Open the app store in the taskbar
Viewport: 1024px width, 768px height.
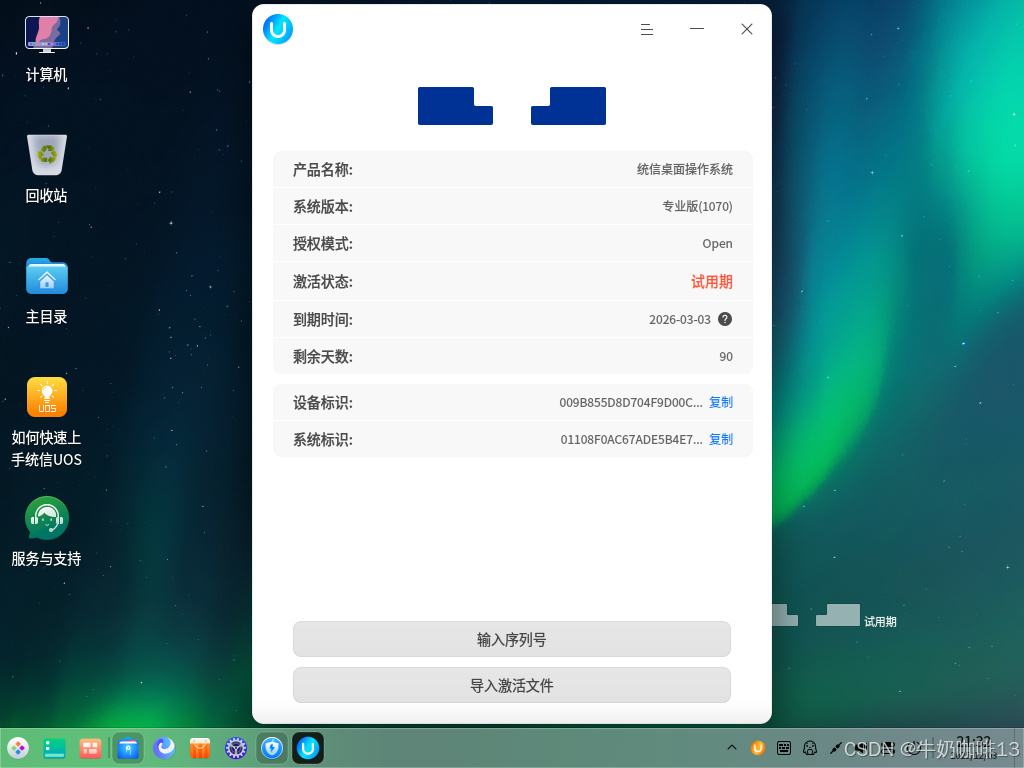coord(200,748)
